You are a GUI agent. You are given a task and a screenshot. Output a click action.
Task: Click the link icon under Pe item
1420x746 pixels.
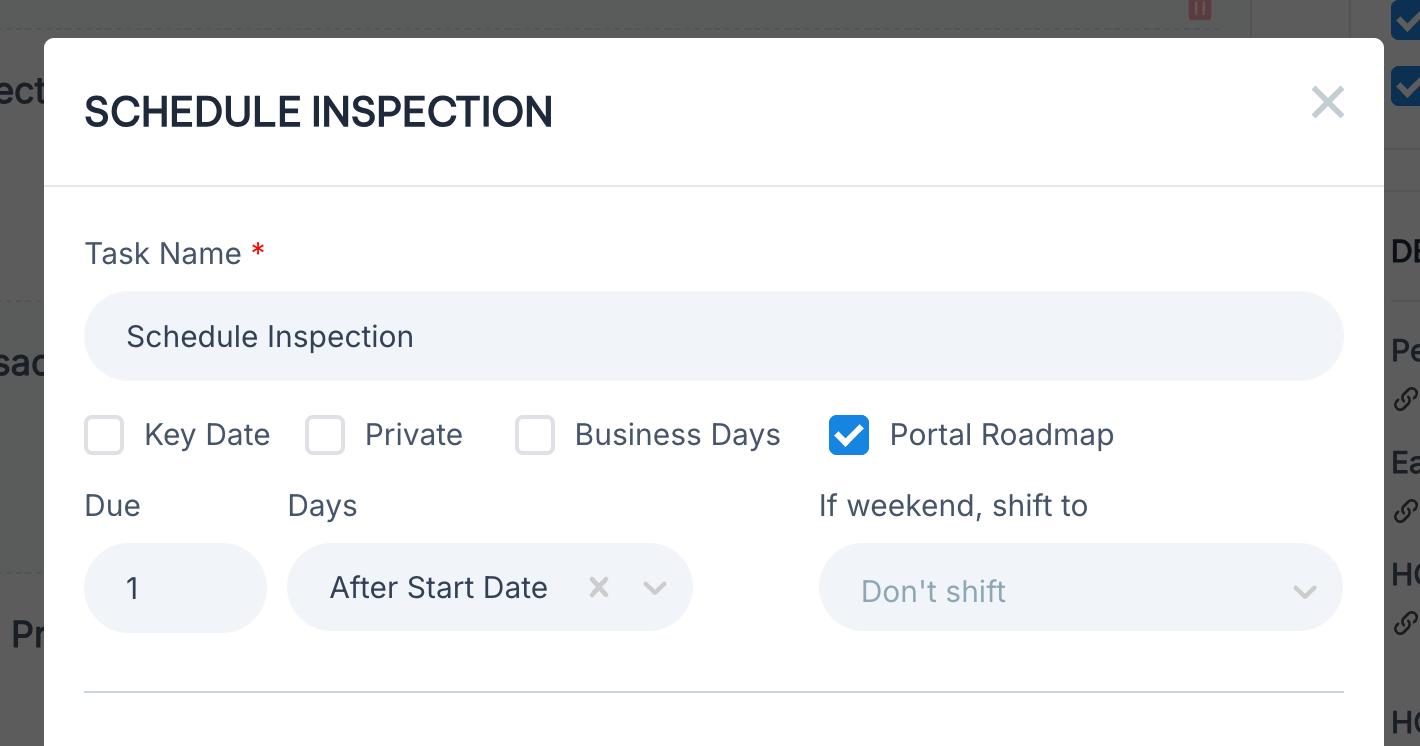[x=1405, y=399]
